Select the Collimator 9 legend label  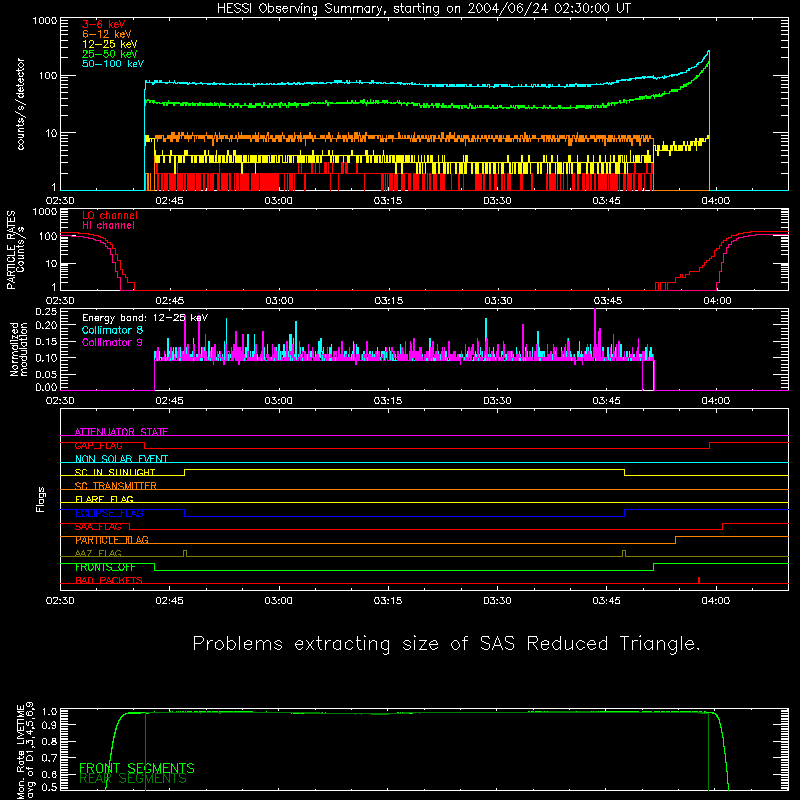112,342
